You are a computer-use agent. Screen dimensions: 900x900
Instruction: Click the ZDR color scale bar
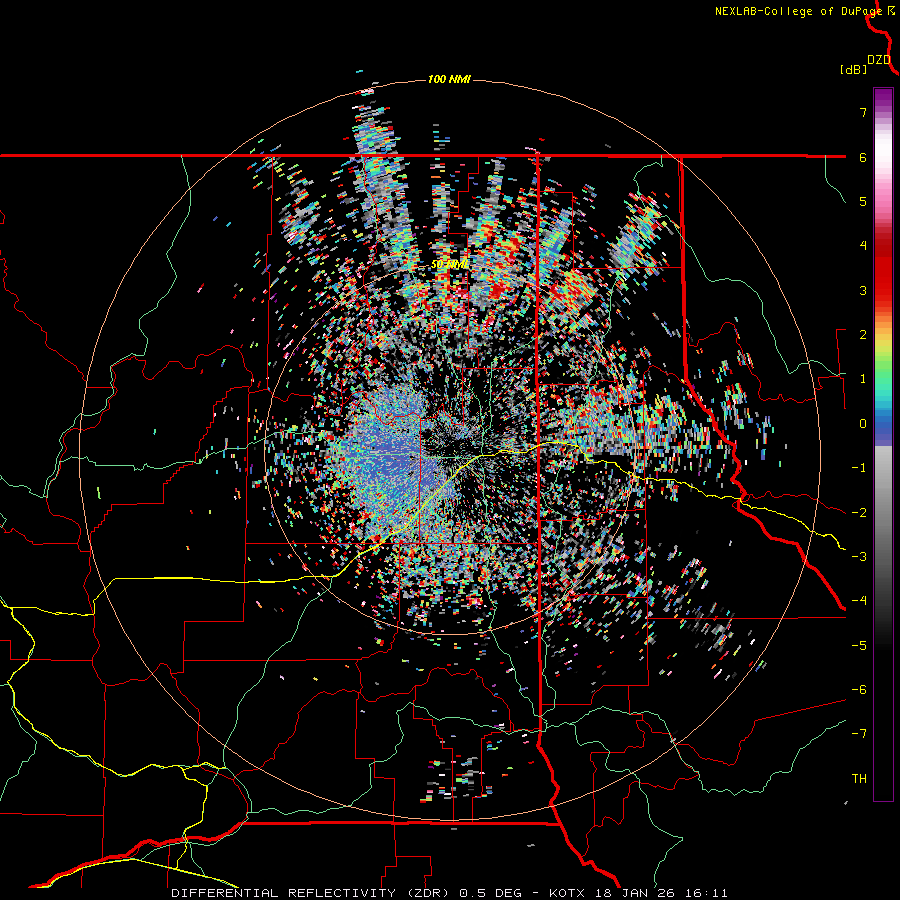click(883, 444)
